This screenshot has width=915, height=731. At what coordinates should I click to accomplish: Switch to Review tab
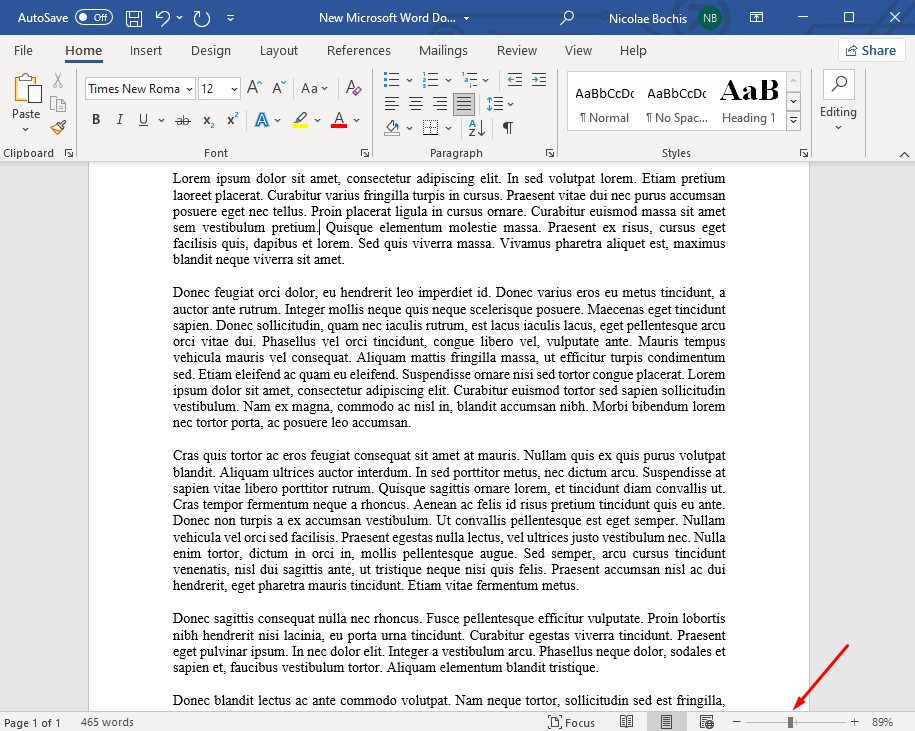coord(517,51)
